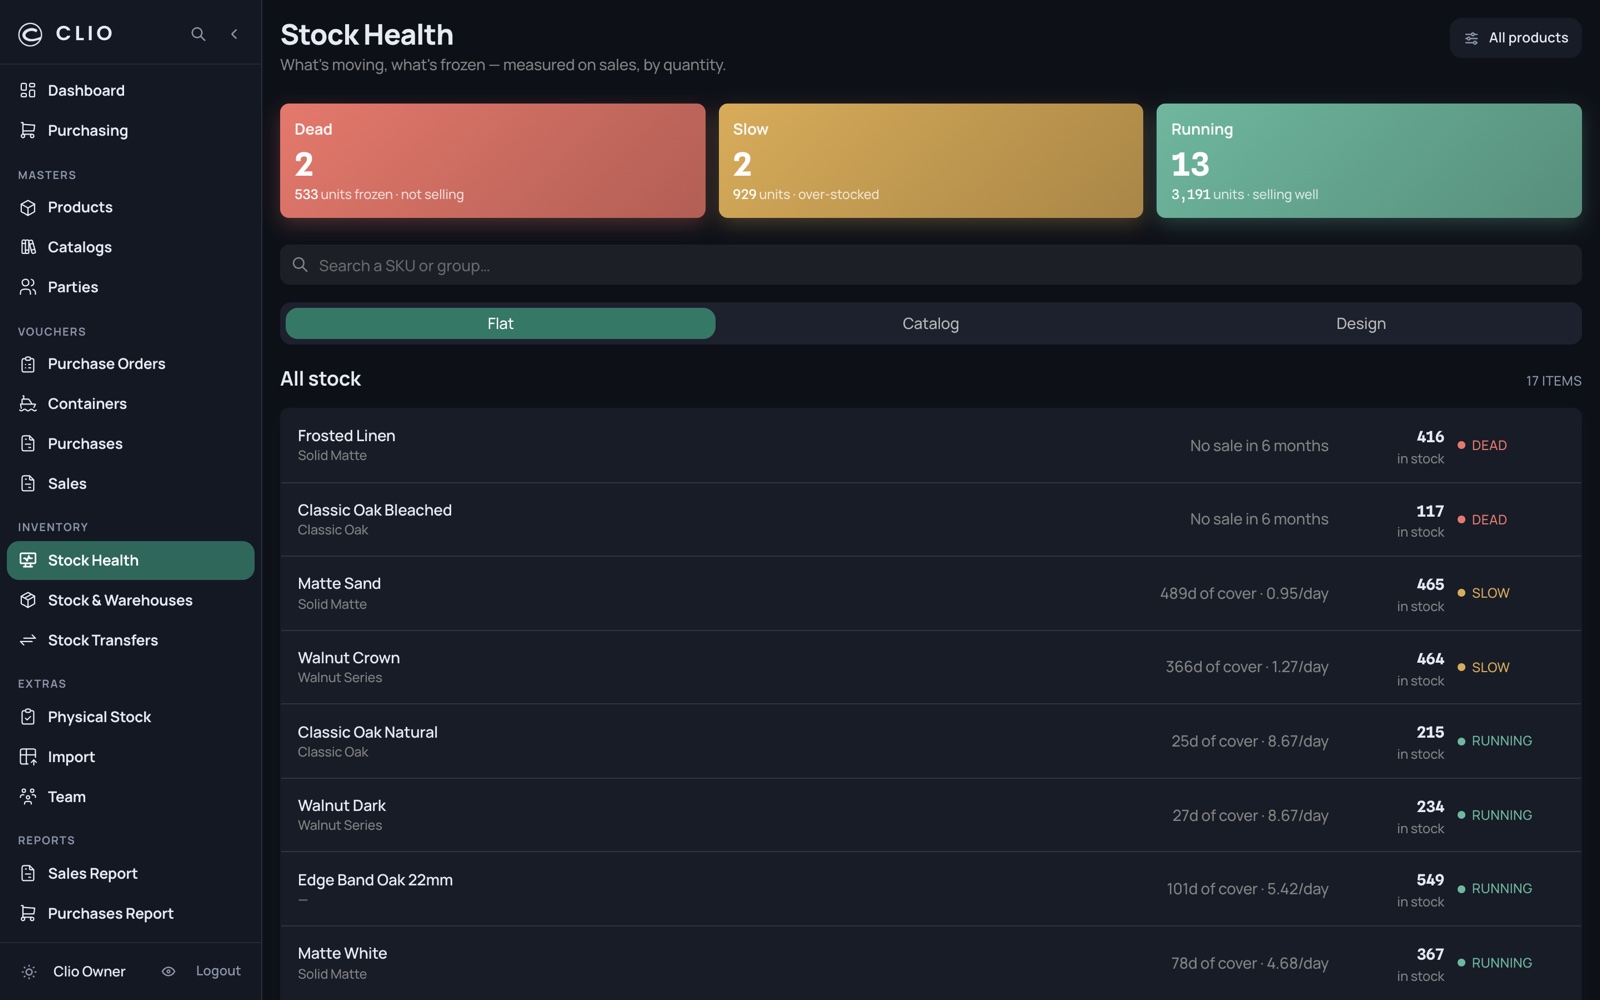Click the Products box icon
The width and height of the screenshot is (1600, 1000).
[28, 207]
